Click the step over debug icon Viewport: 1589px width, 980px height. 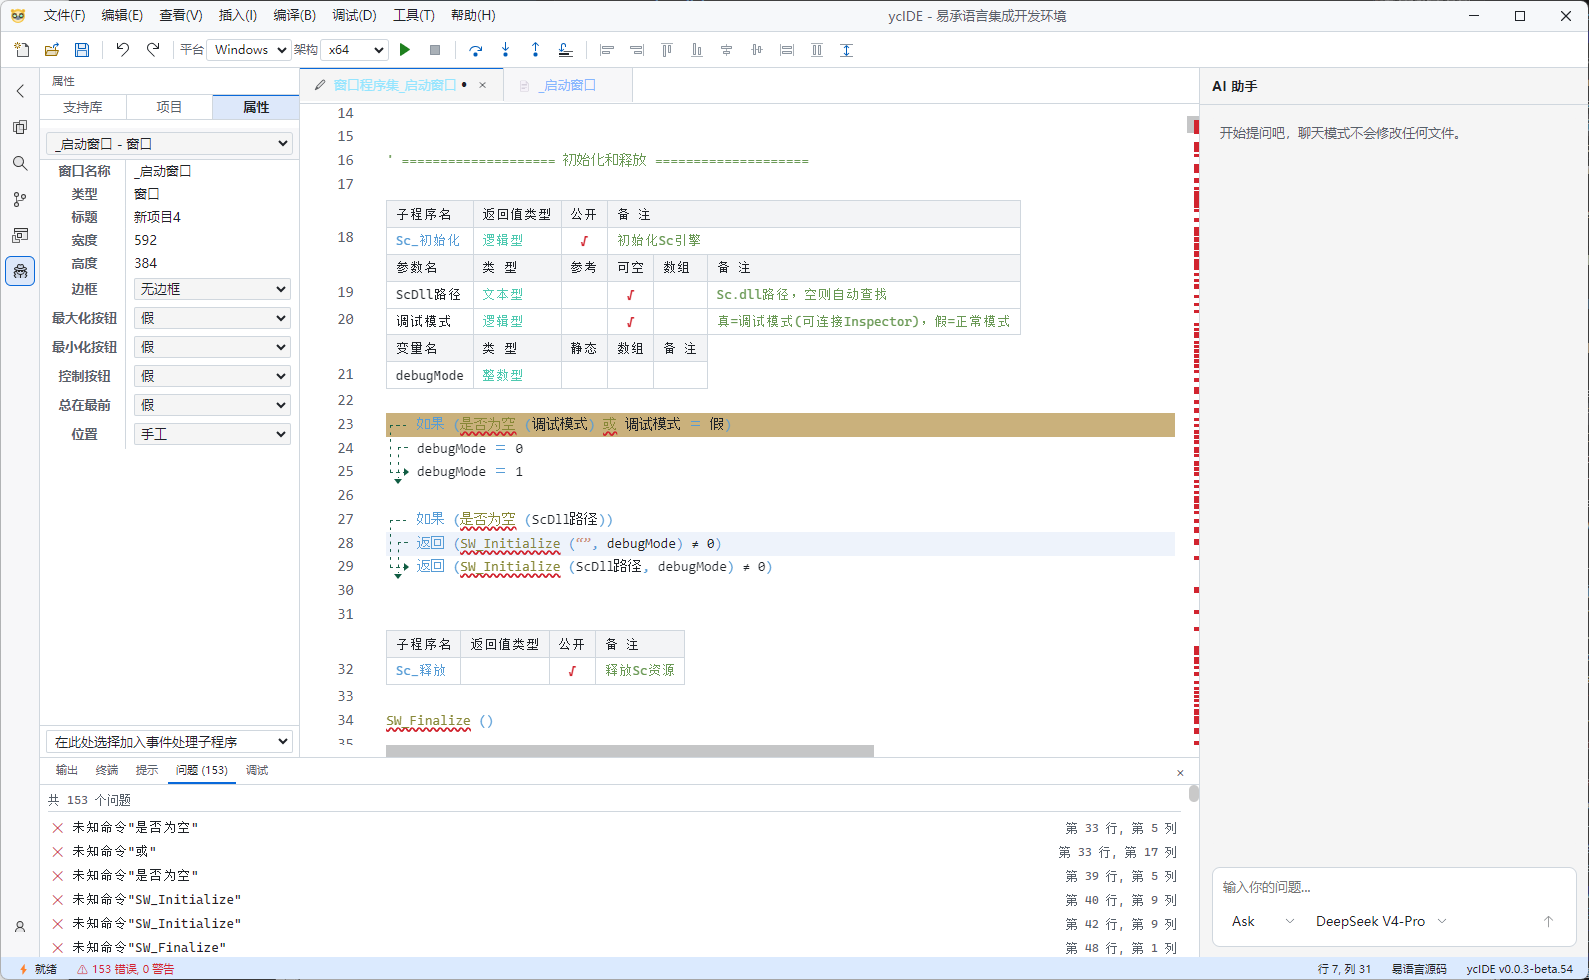point(476,50)
